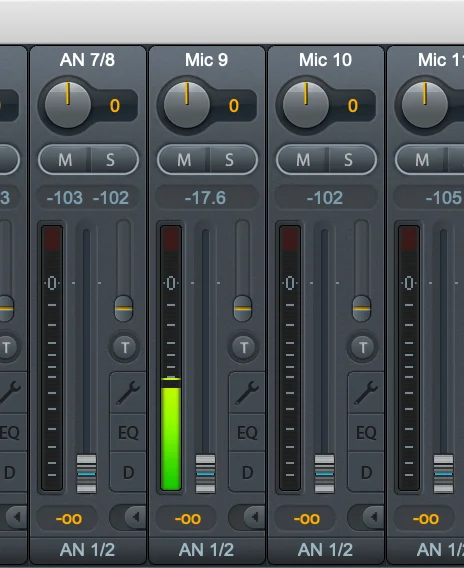Open EQ panel for Mic 10

(366, 433)
